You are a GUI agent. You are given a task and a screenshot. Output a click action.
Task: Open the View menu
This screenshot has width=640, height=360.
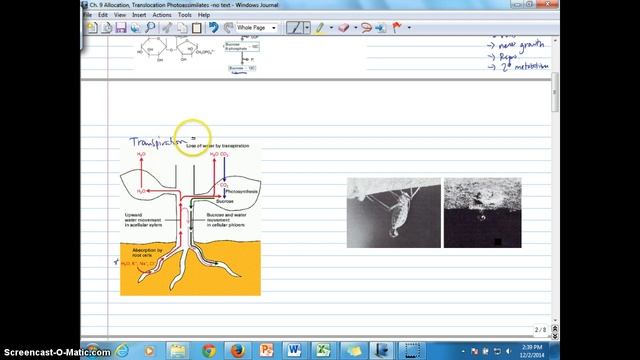click(x=120, y=15)
